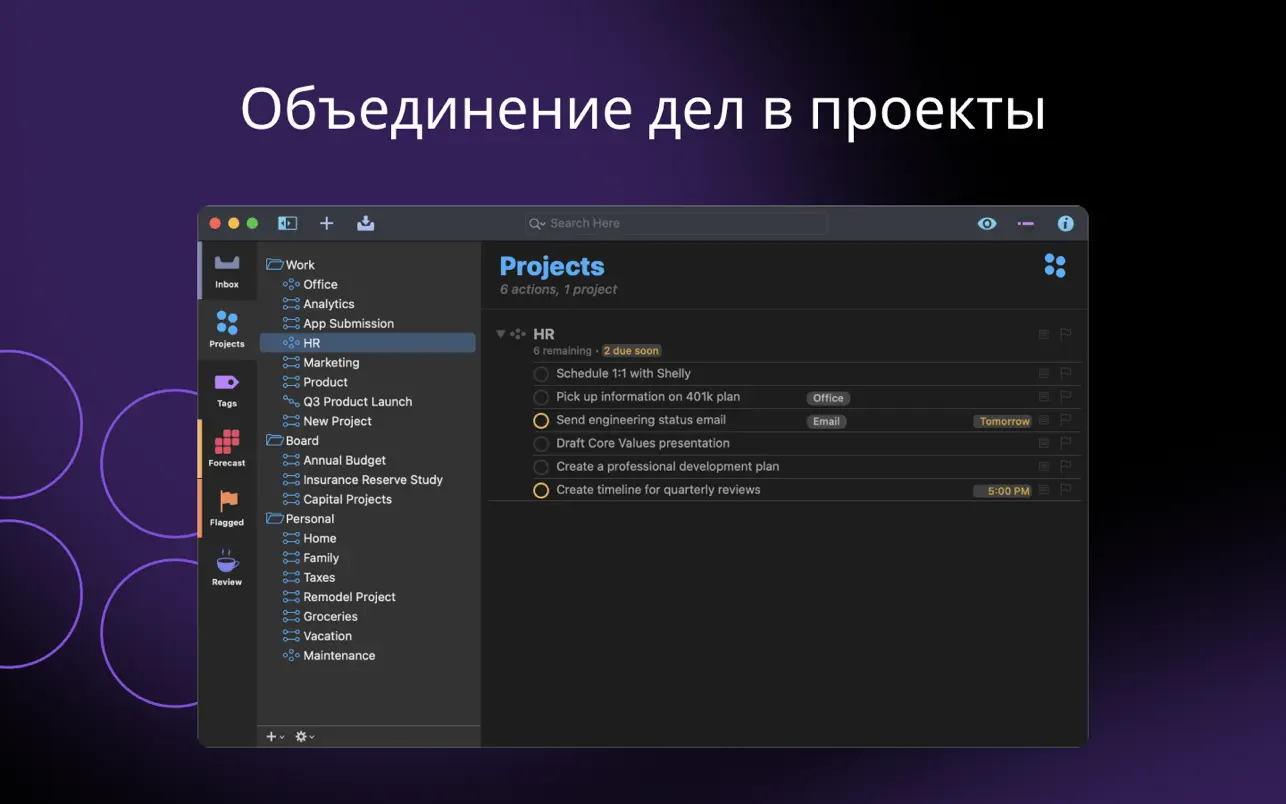Open the Forecast perspective icon
The width and height of the screenshot is (1286, 804).
click(227, 448)
